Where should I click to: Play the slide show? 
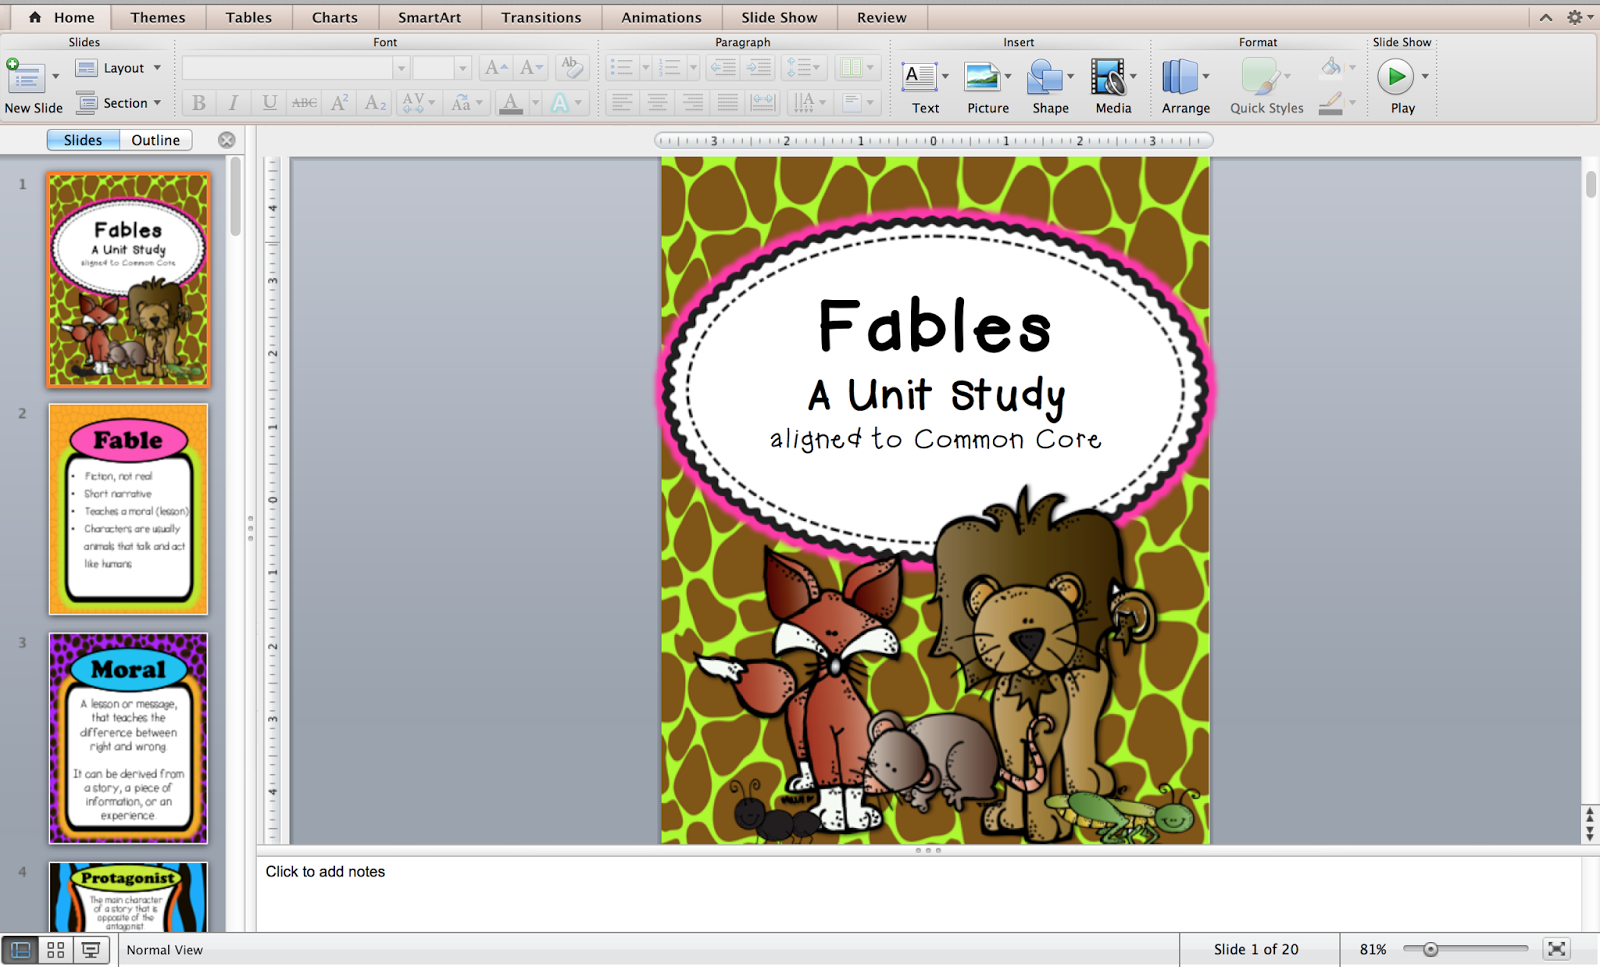(x=1395, y=76)
